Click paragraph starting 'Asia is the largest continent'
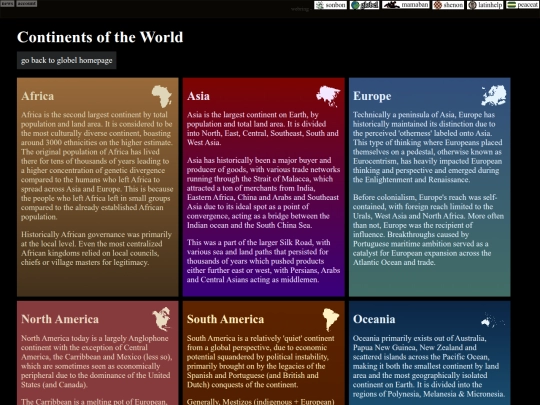The image size is (540, 405). click(263, 128)
